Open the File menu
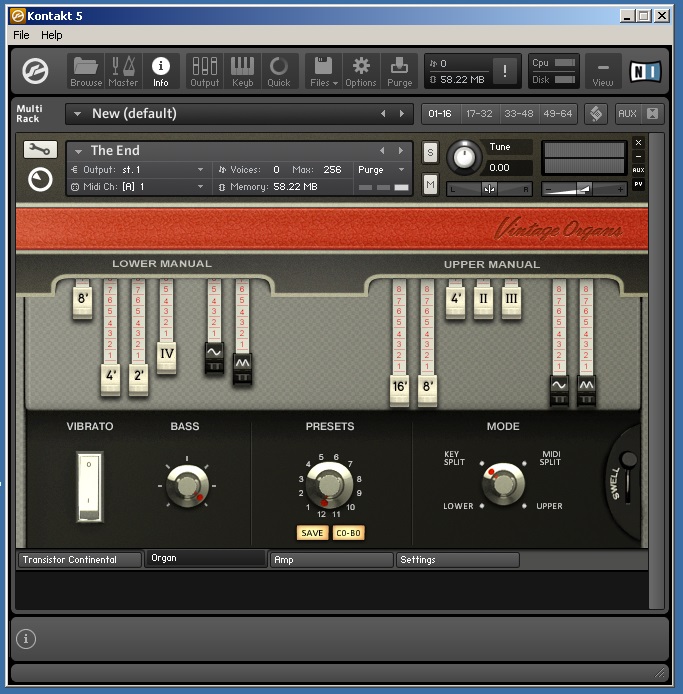 21,35
